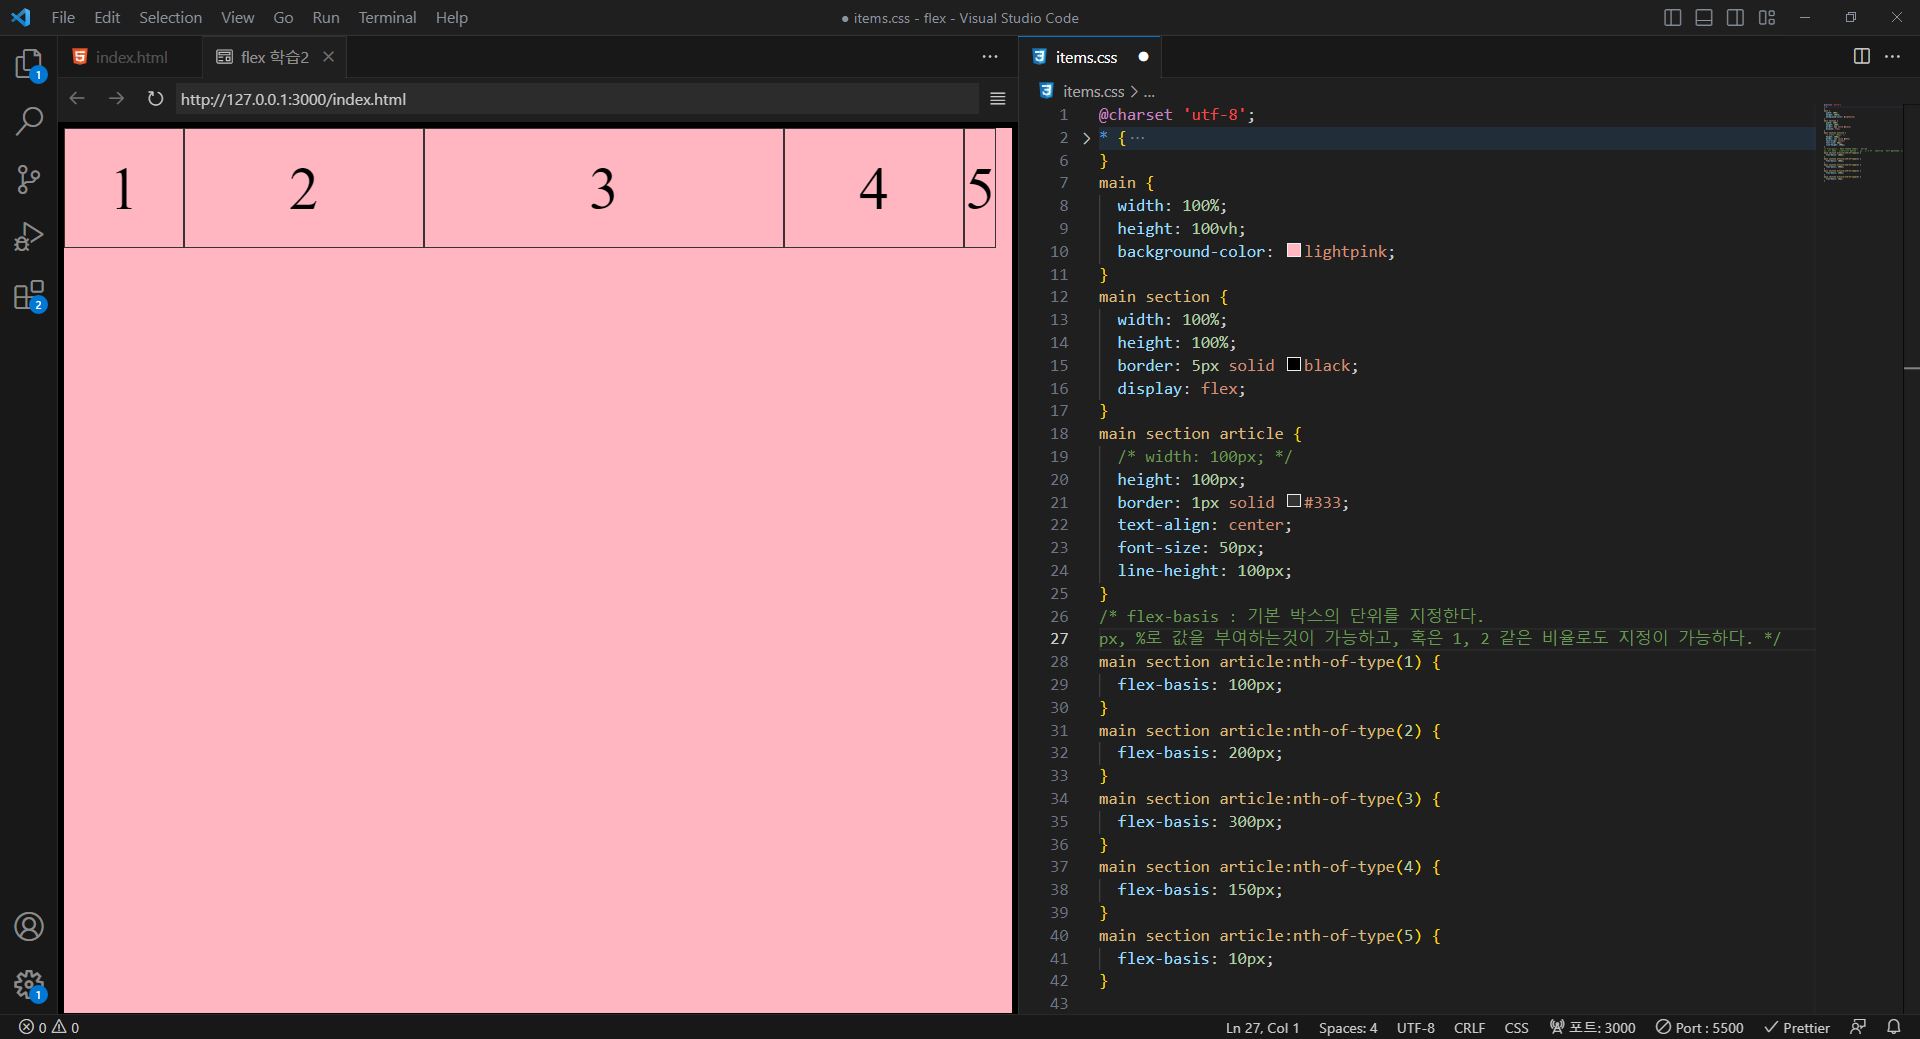The height and width of the screenshot is (1039, 1920).
Task: Split the items.css editor to the right
Action: pyautogui.click(x=1861, y=57)
